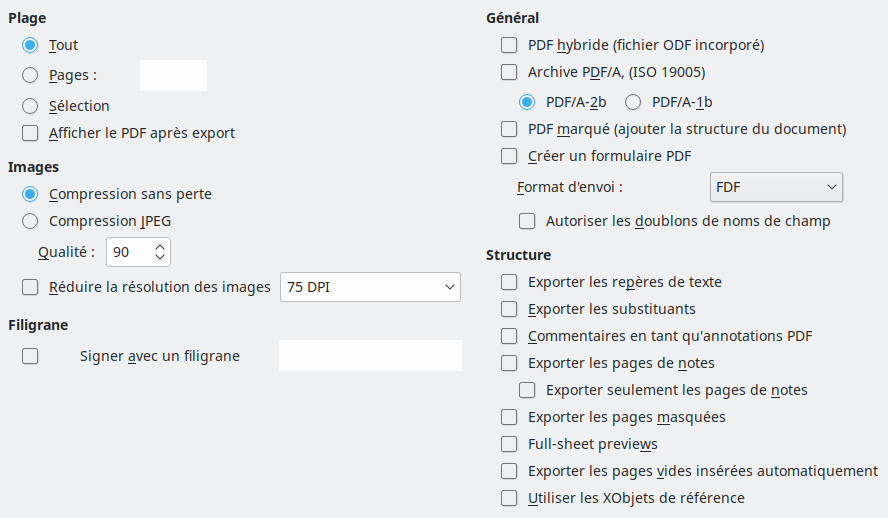Select the PDF/A-1b radio button
888x518 pixels.
(x=633, y=102)
